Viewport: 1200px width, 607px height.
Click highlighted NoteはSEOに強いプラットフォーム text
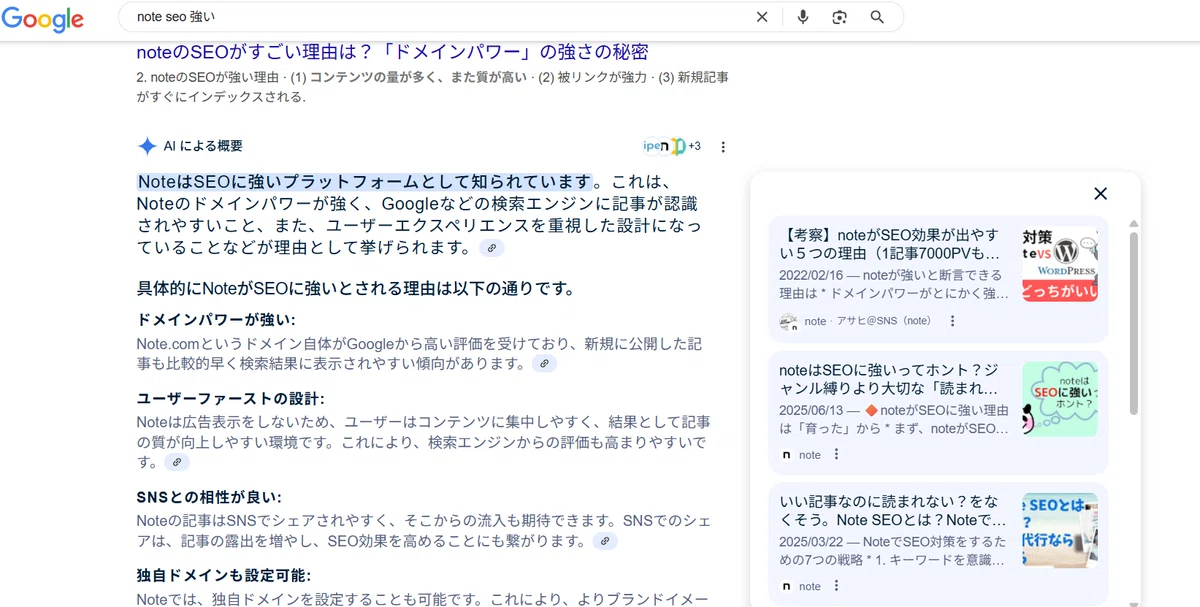click(x=365, y=181)
